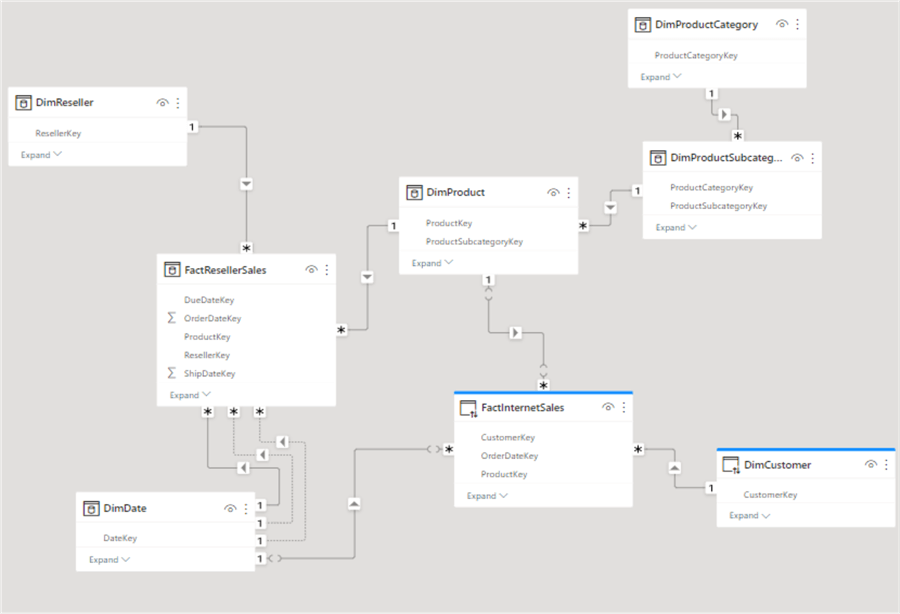900x614 pixels.
Task: Open DimProductCategory more options menu
Action: coord(797,24)
